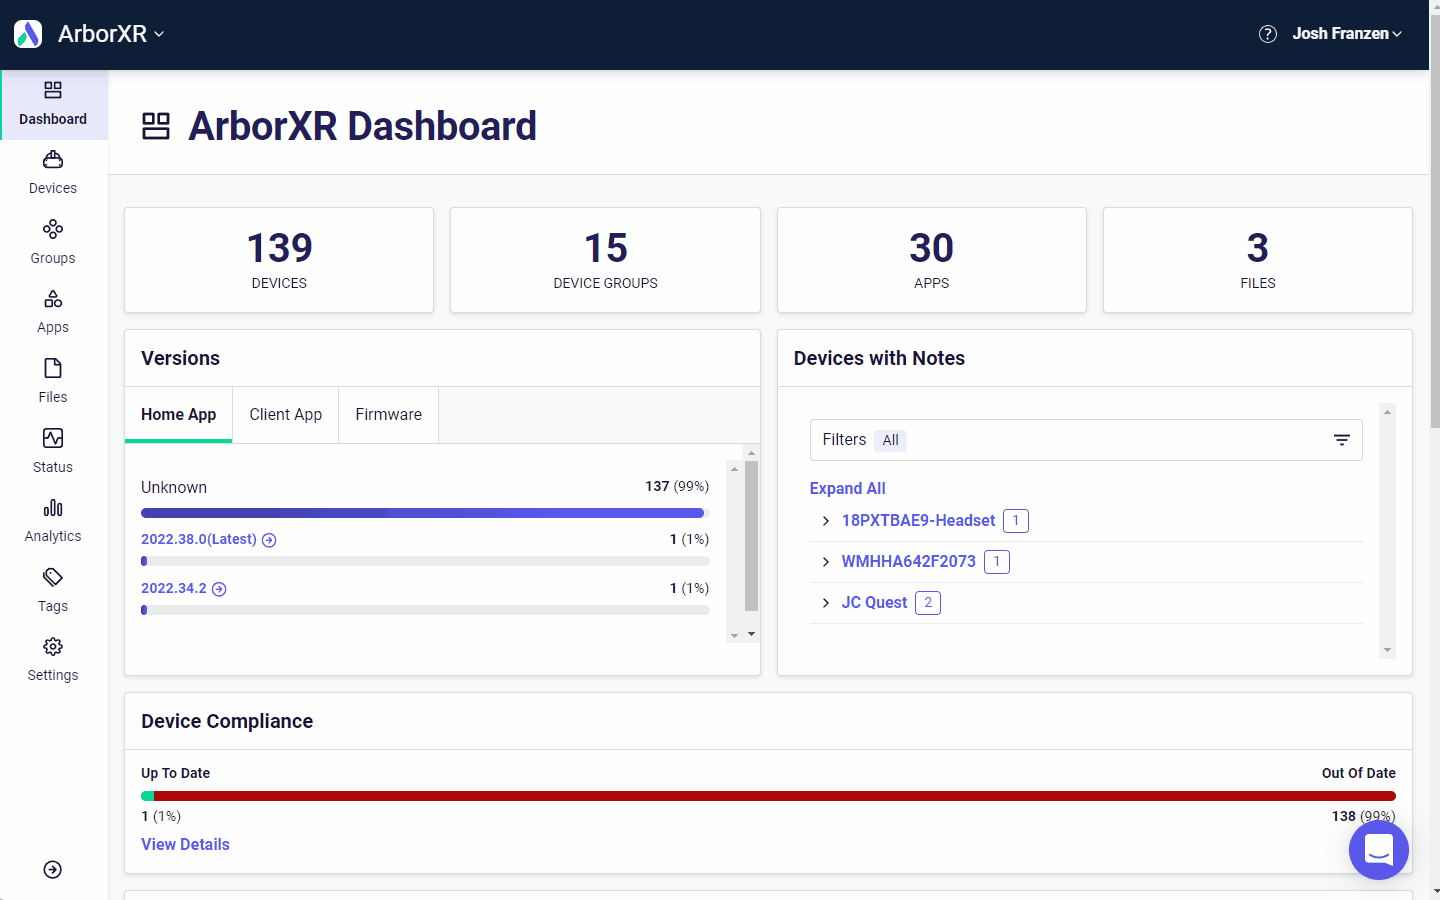1440x900 pixels.
Task: Open the ArborXR organization dropdown
Action: click(110, 34)
